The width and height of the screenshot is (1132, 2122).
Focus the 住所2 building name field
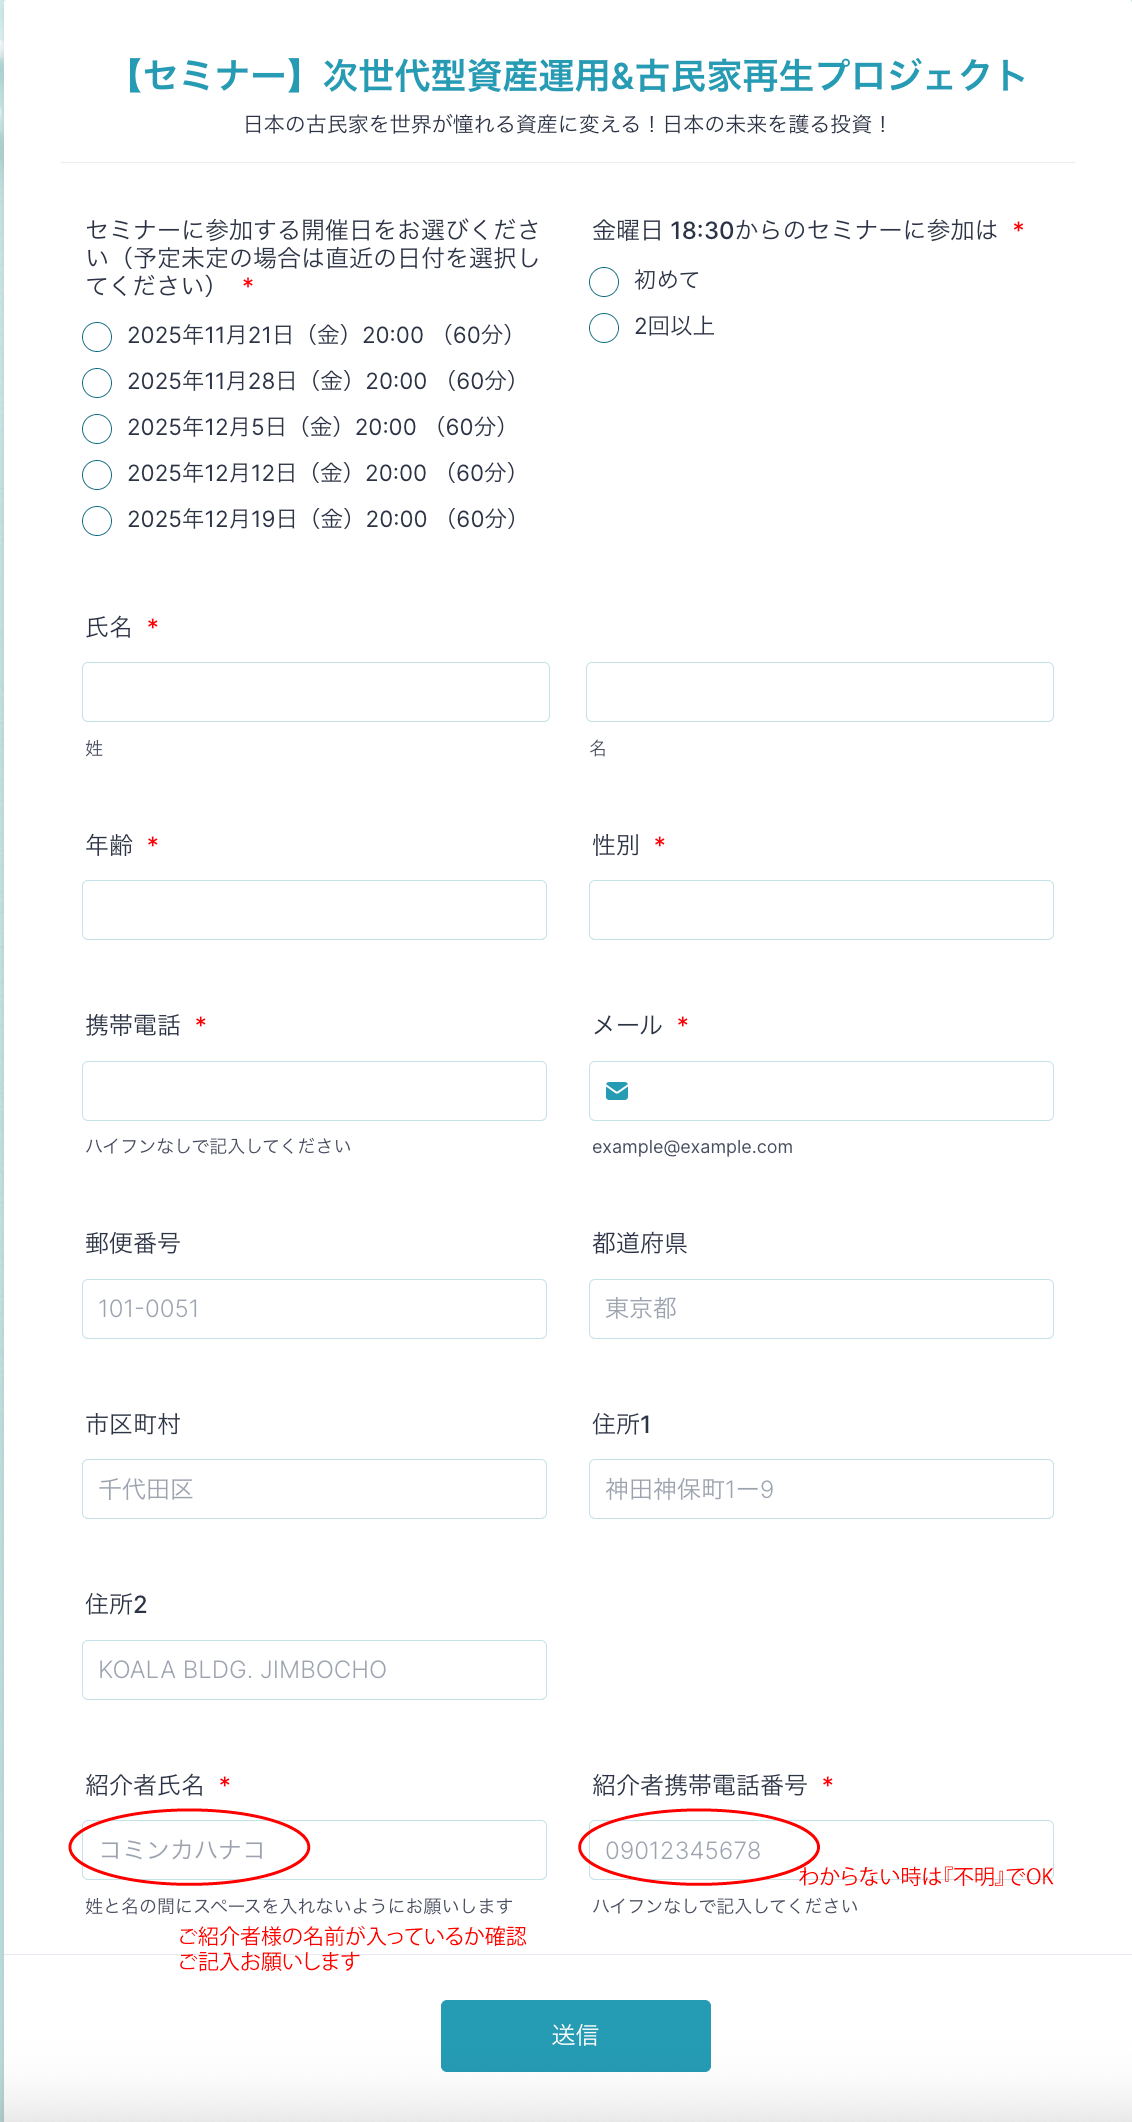[x=314, y=1670]
